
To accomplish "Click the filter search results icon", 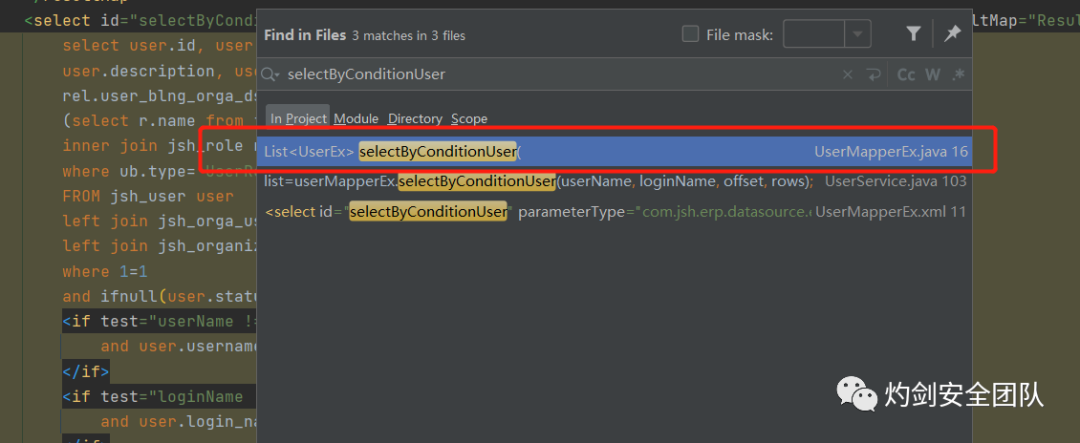I will (x=913, y=34).
